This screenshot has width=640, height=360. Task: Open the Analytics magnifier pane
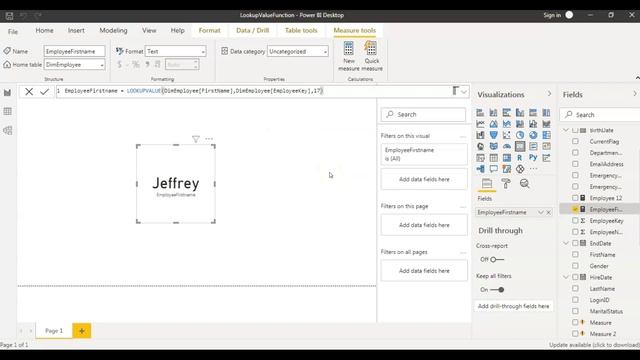click(x=525, y=184)
